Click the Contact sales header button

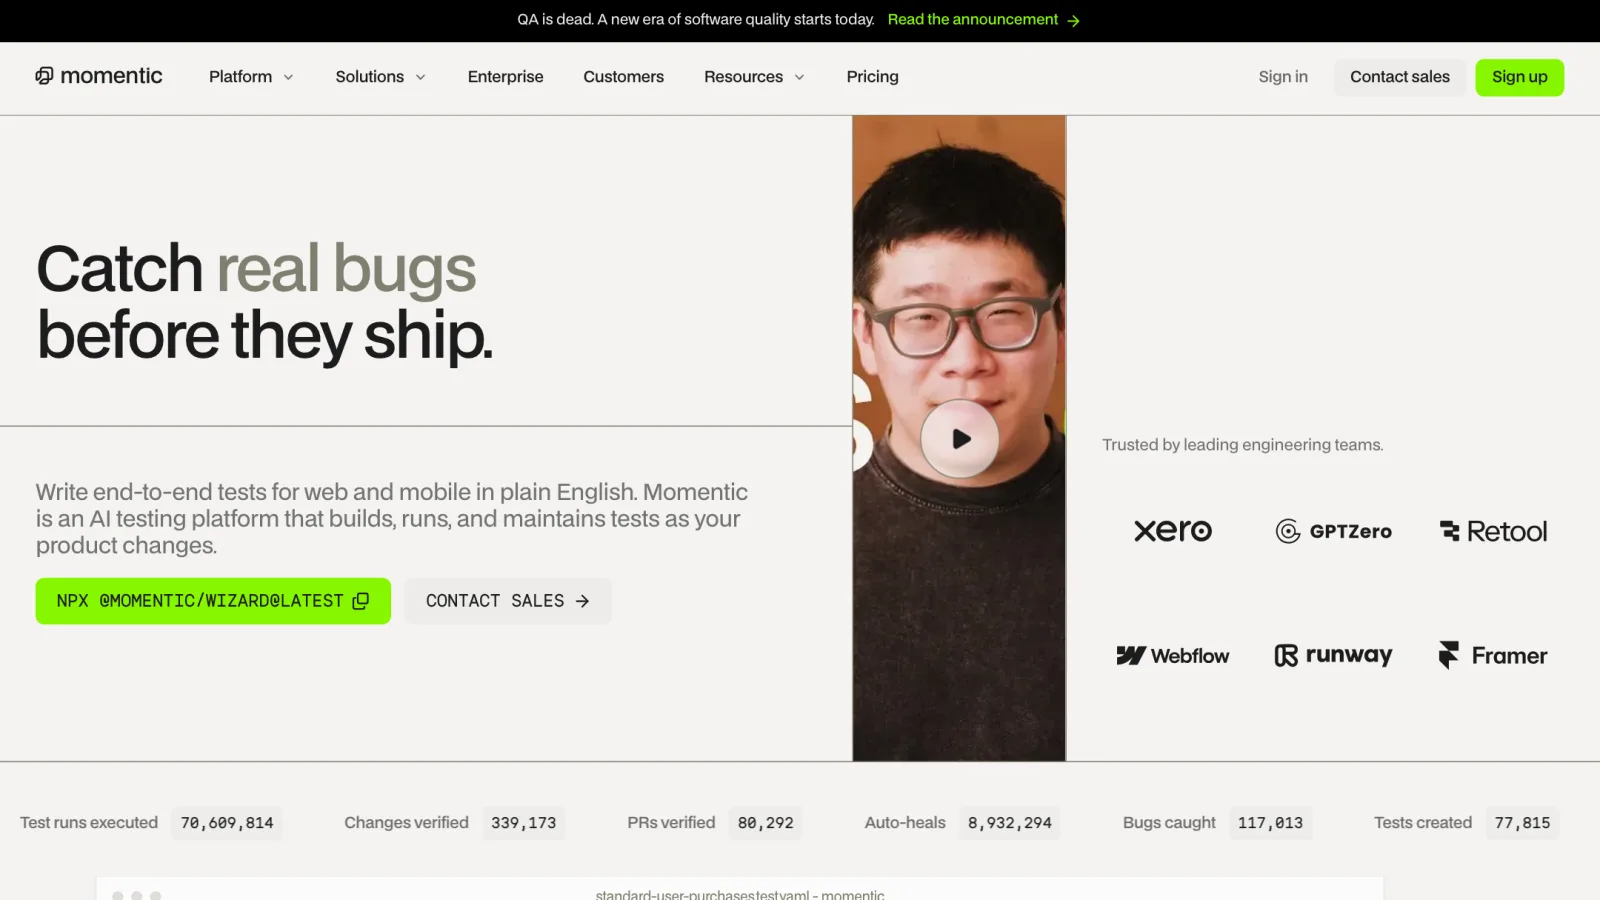1400,77
